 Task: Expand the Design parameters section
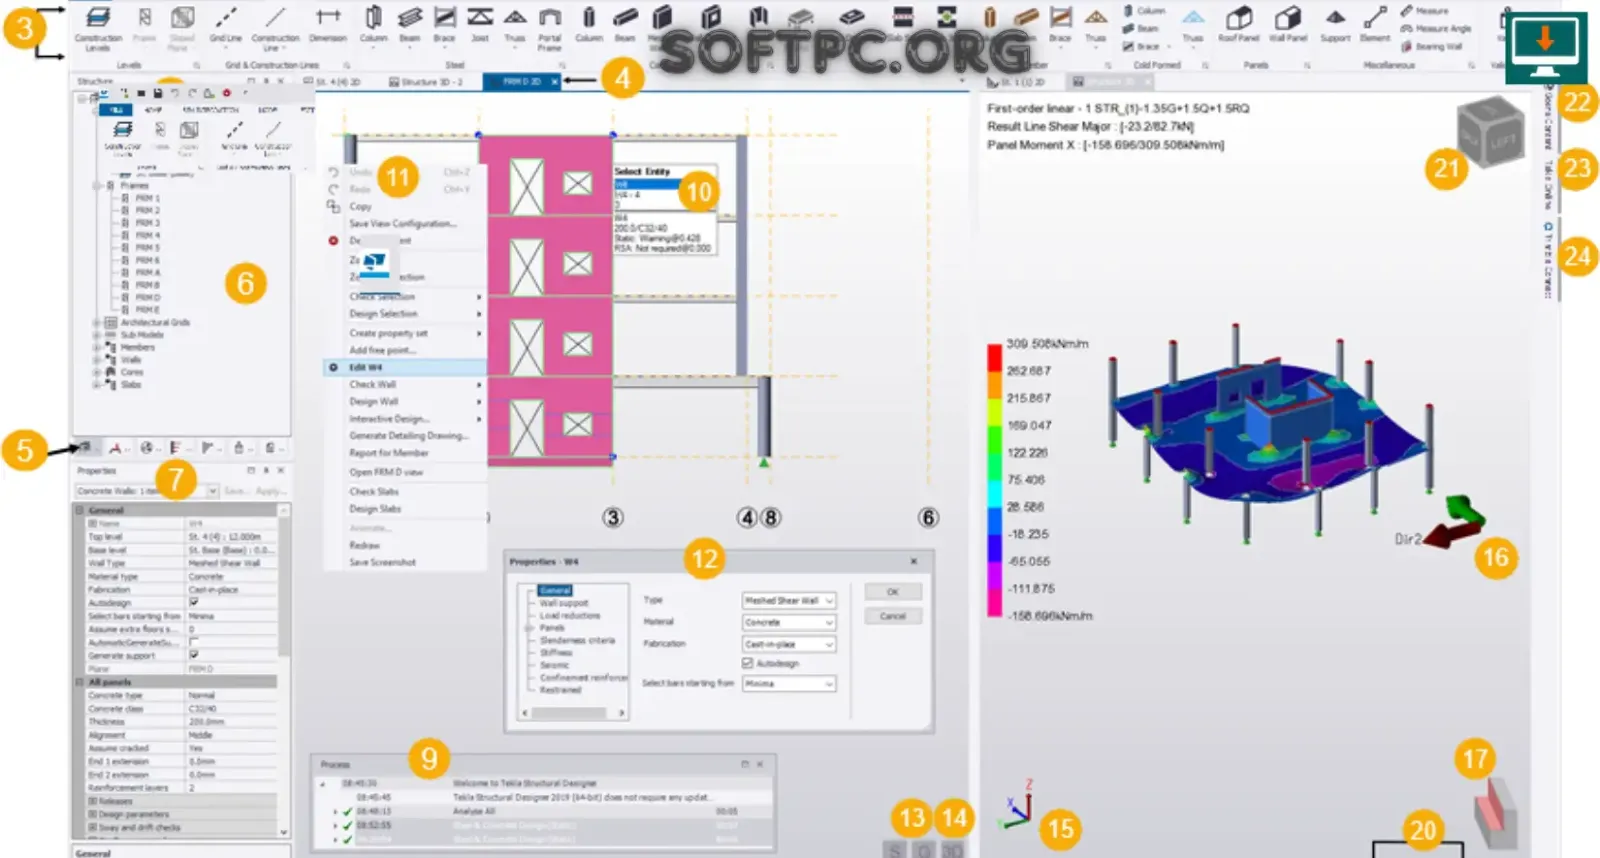(x=93, y=814)
